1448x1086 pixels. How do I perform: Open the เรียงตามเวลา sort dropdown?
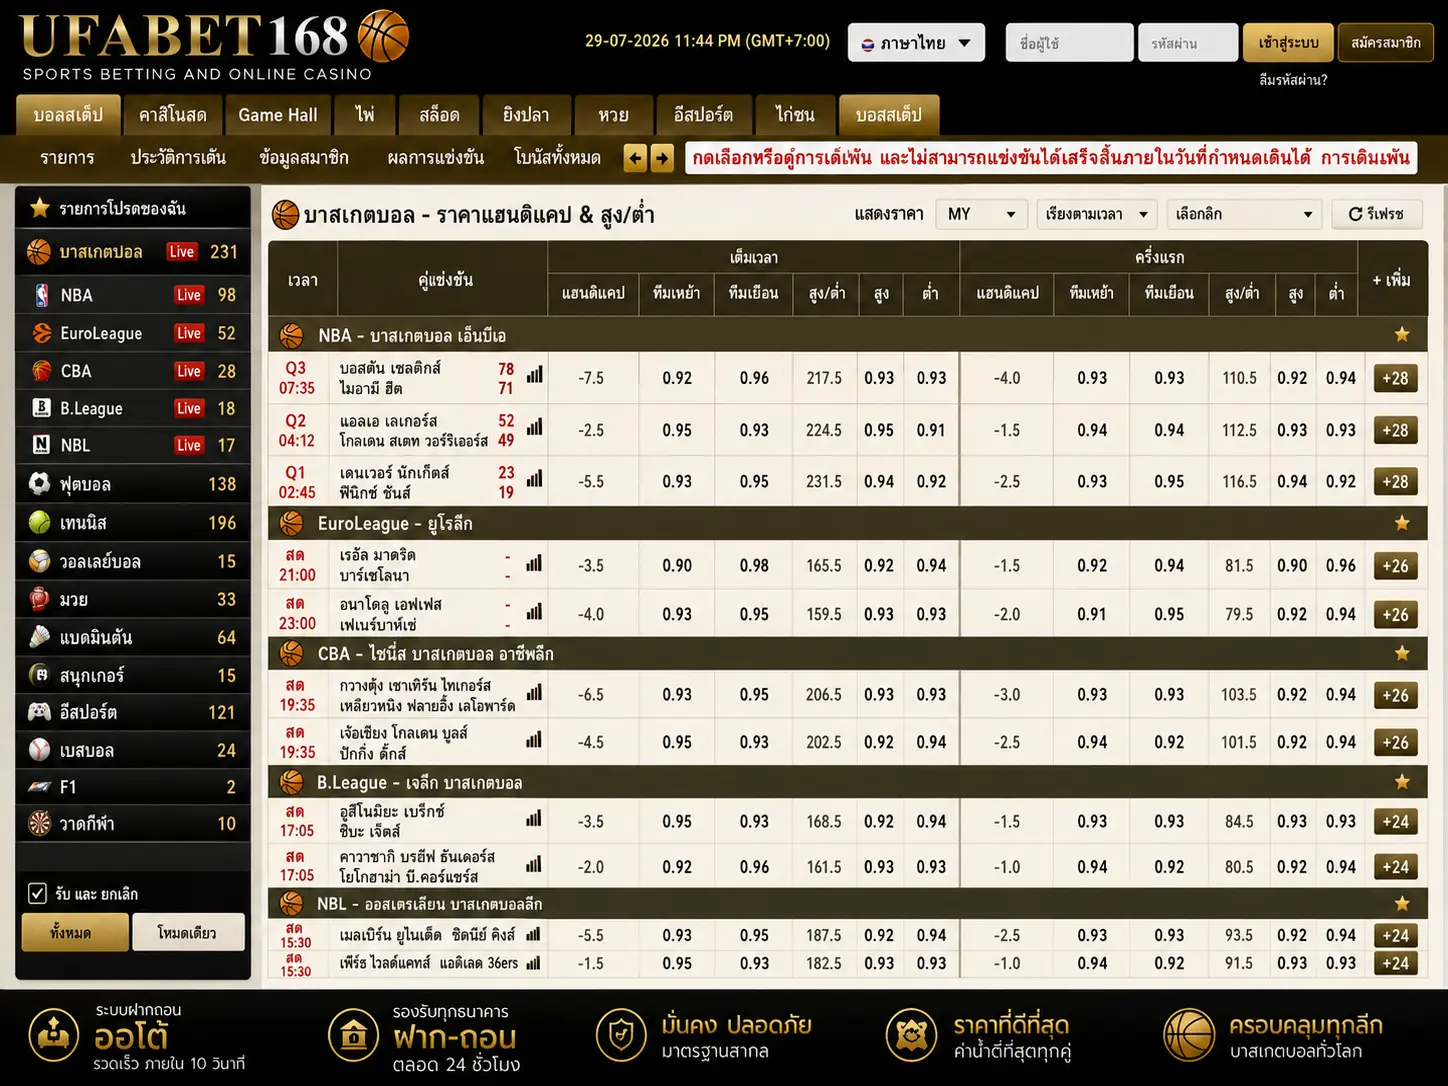click(1097, 214)
